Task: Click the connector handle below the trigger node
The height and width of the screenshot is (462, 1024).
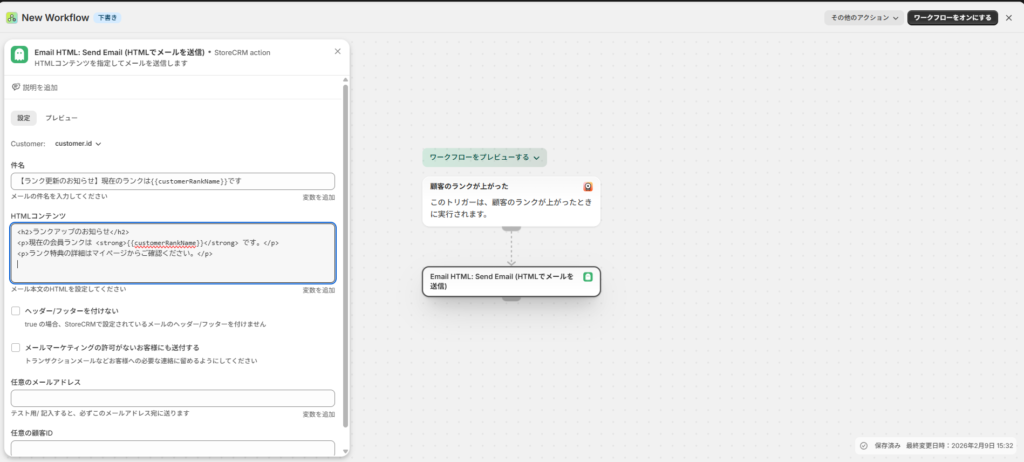Action: click(x=511, y=229)
